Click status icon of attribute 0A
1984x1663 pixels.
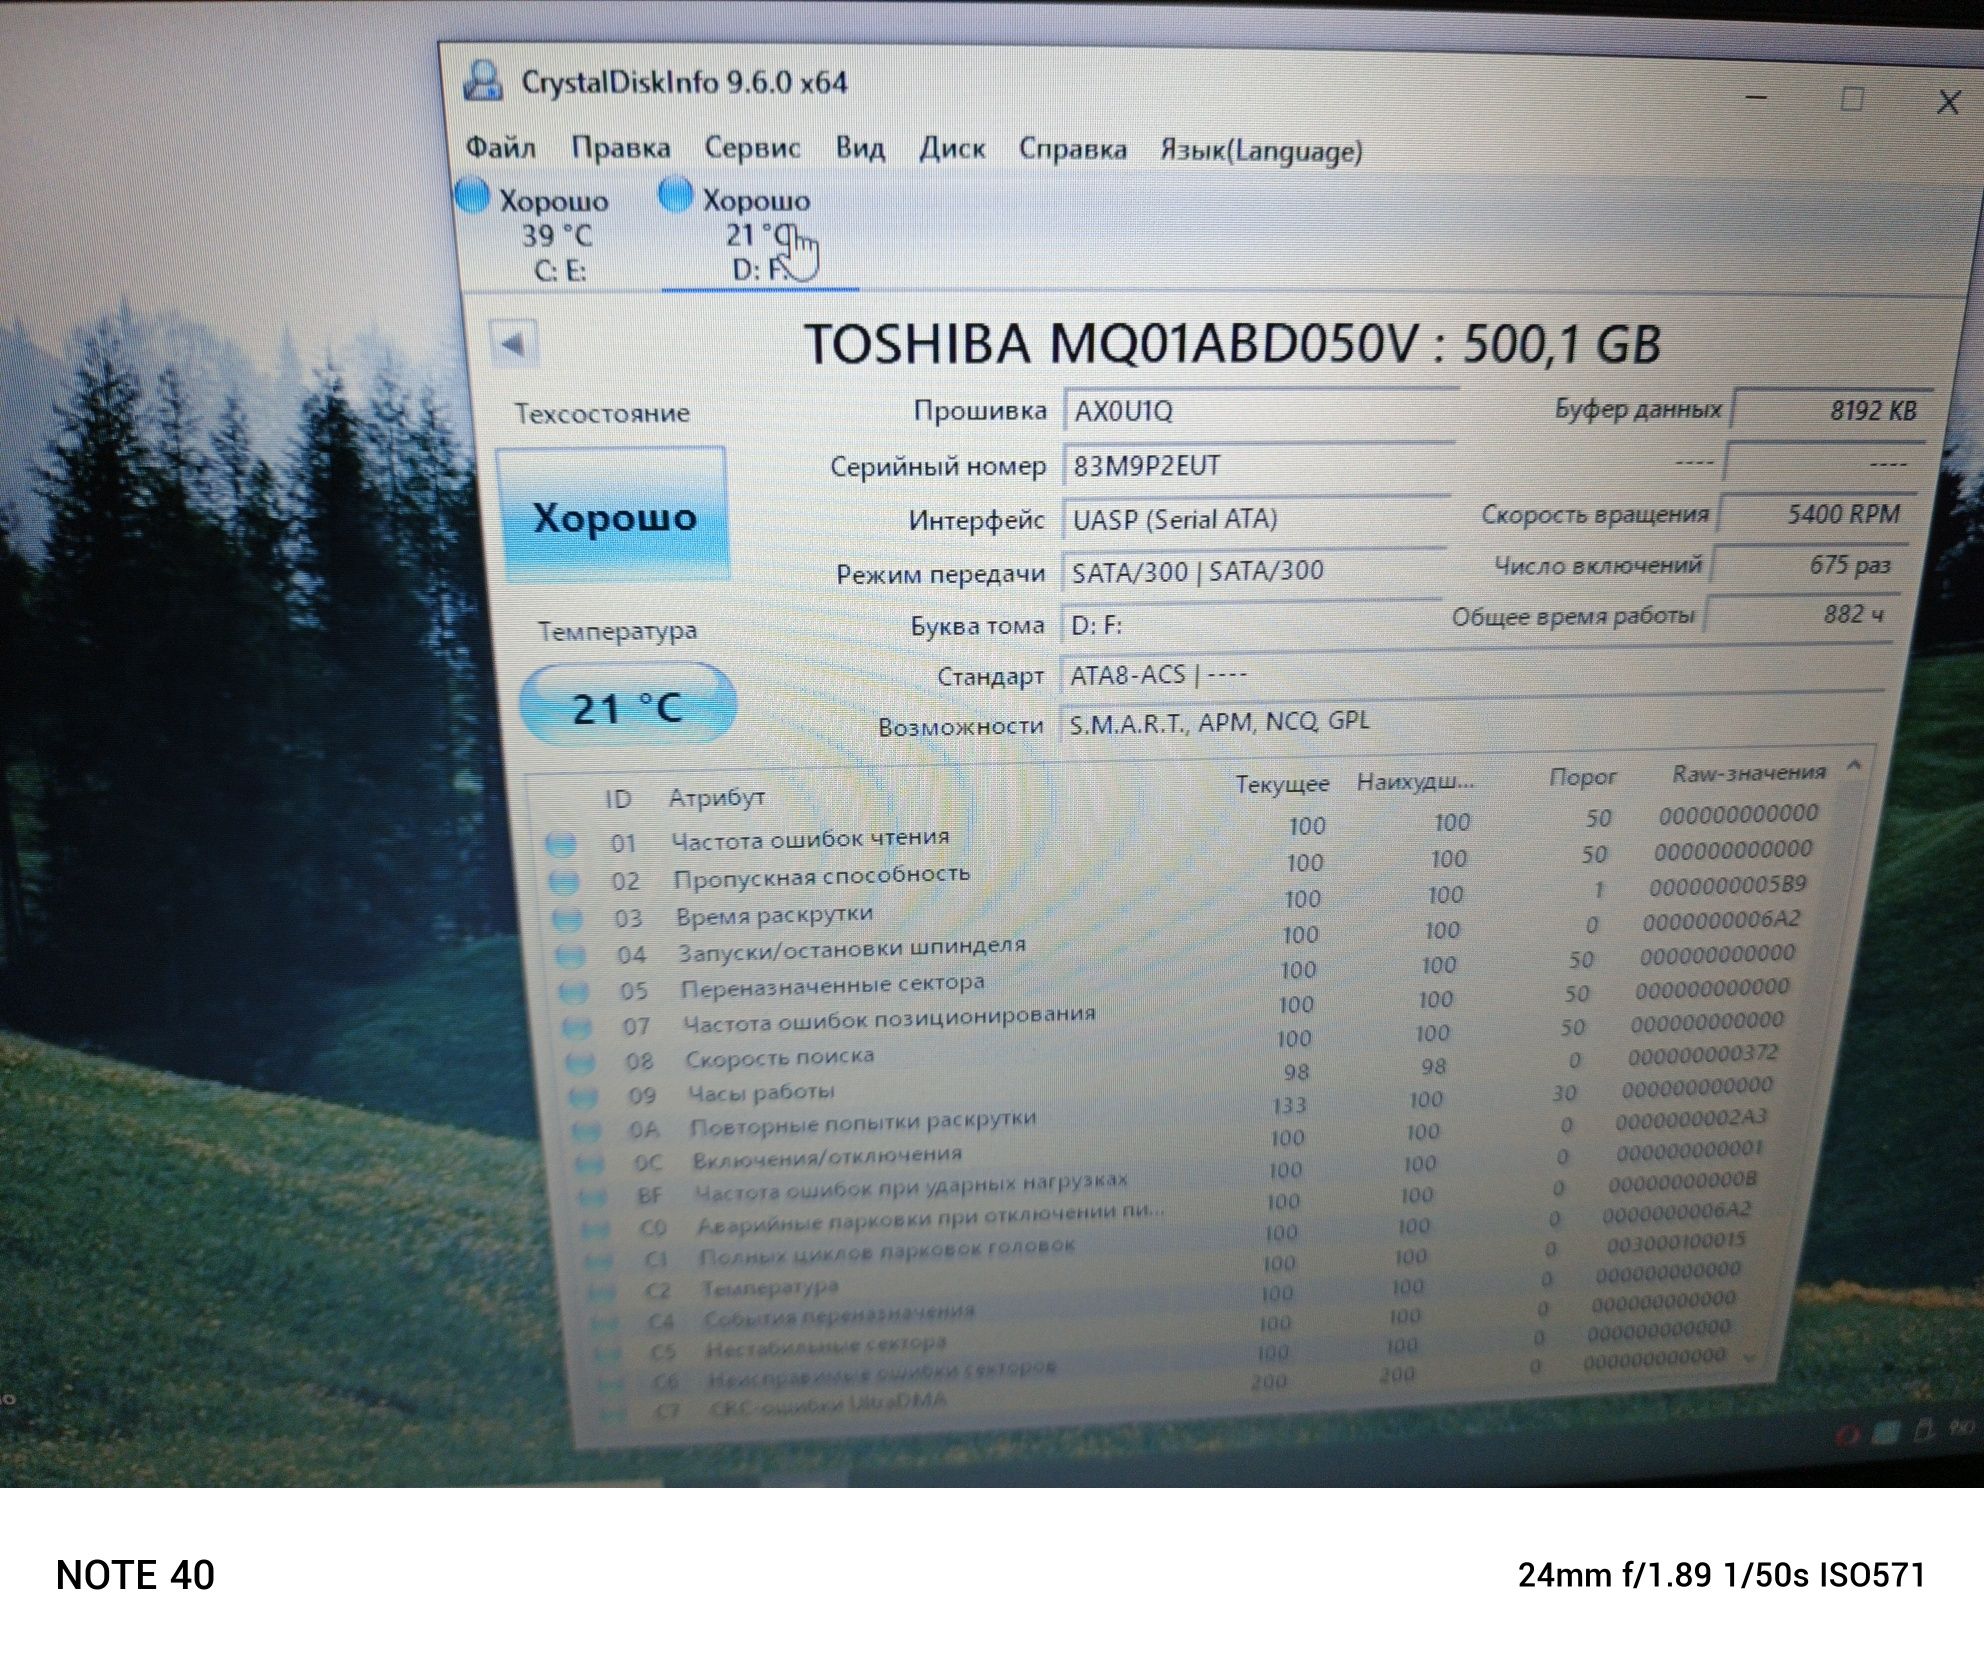click(x=587, y=1132)
